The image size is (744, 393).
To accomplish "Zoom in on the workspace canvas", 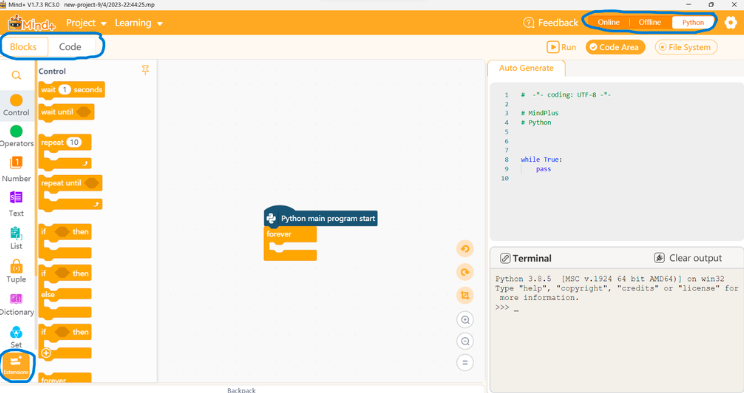I will pyautogui.click(x=465, y=320).
